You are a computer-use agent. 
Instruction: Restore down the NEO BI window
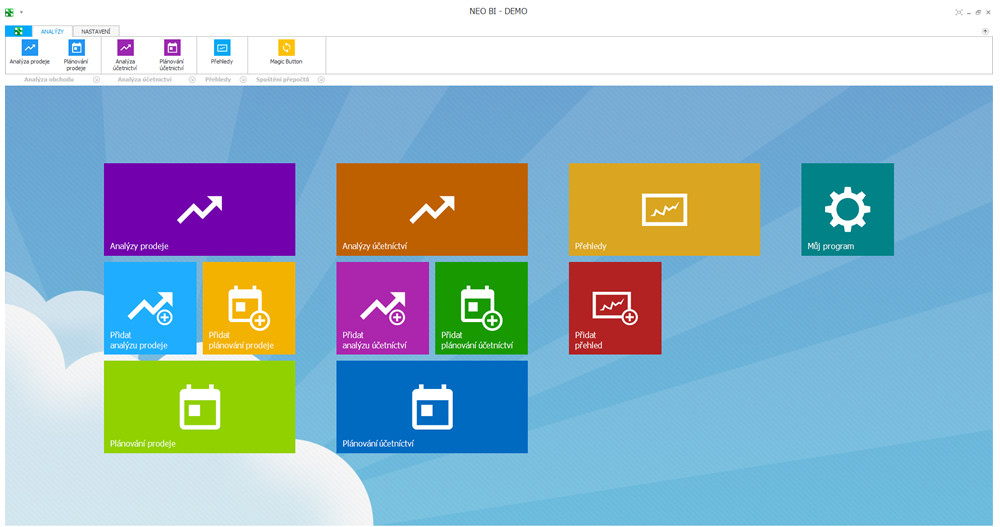point(978,12)
